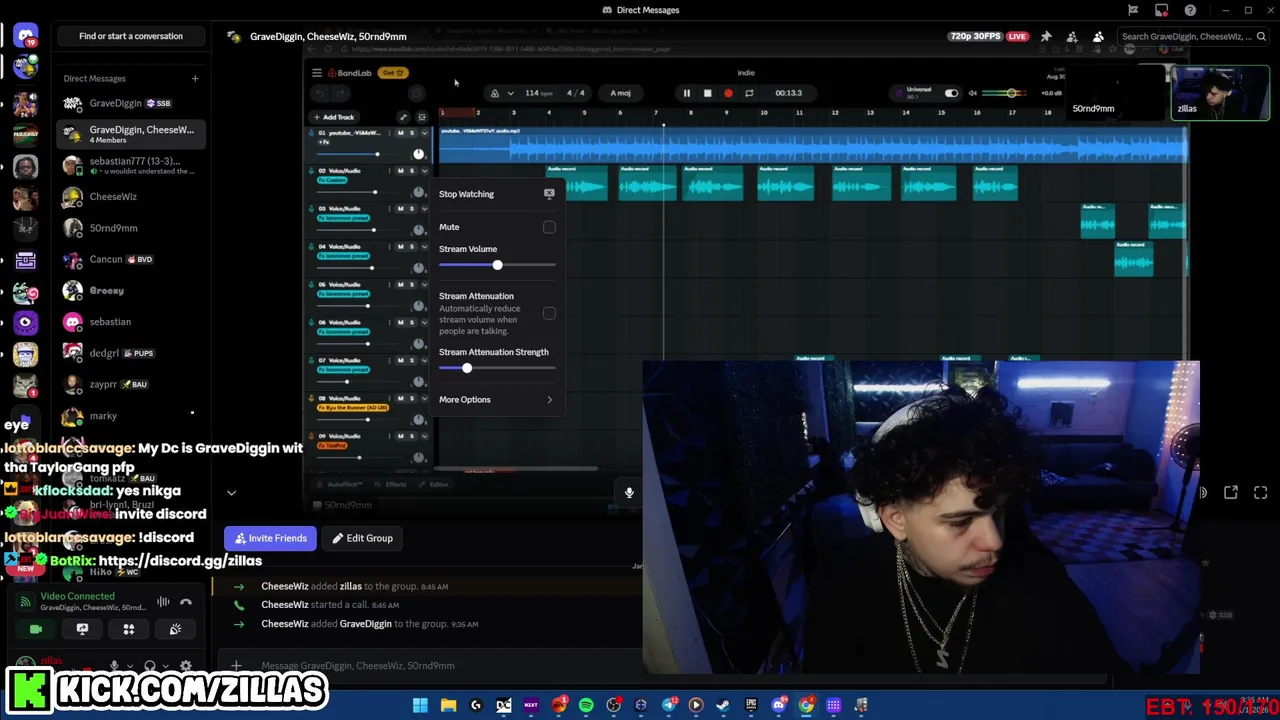Open Cancun BVD direct message
The height and width of the screenshot is (720, 1280).
tap(130, 259)
